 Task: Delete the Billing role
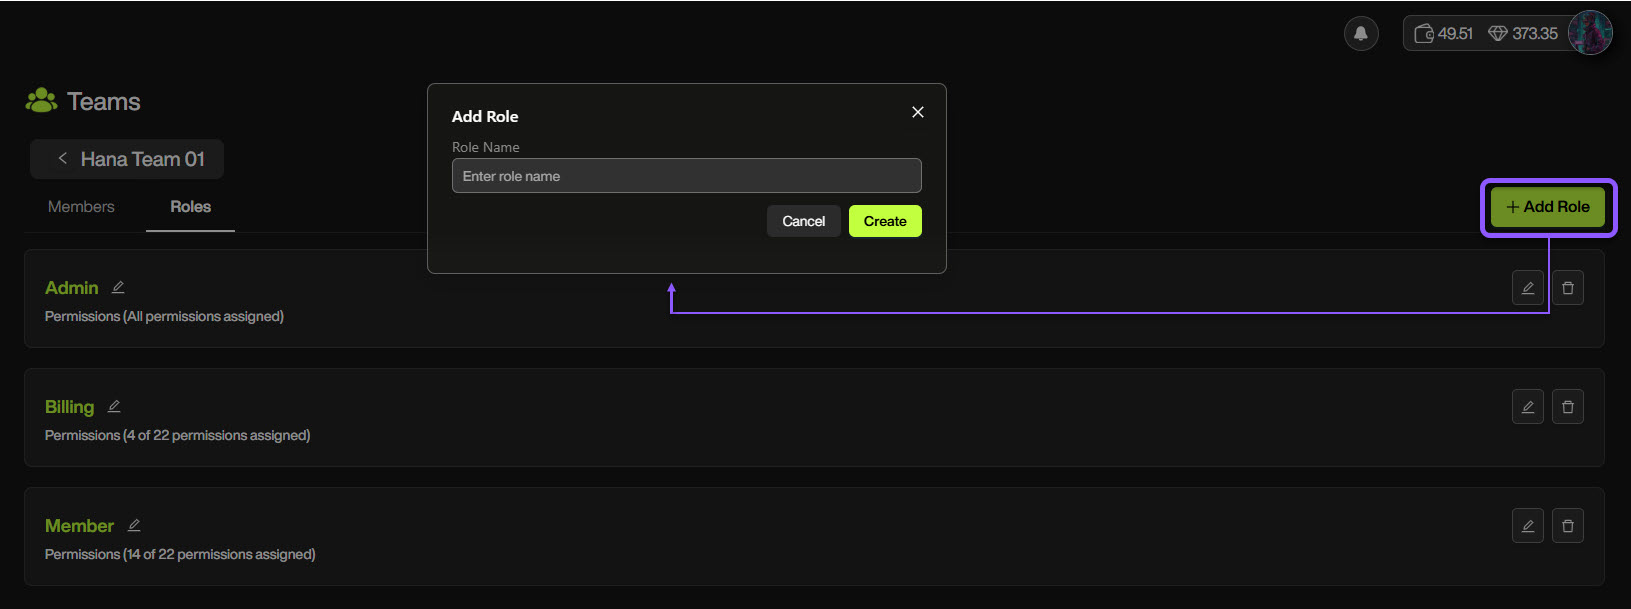(x=1567, y=407)
